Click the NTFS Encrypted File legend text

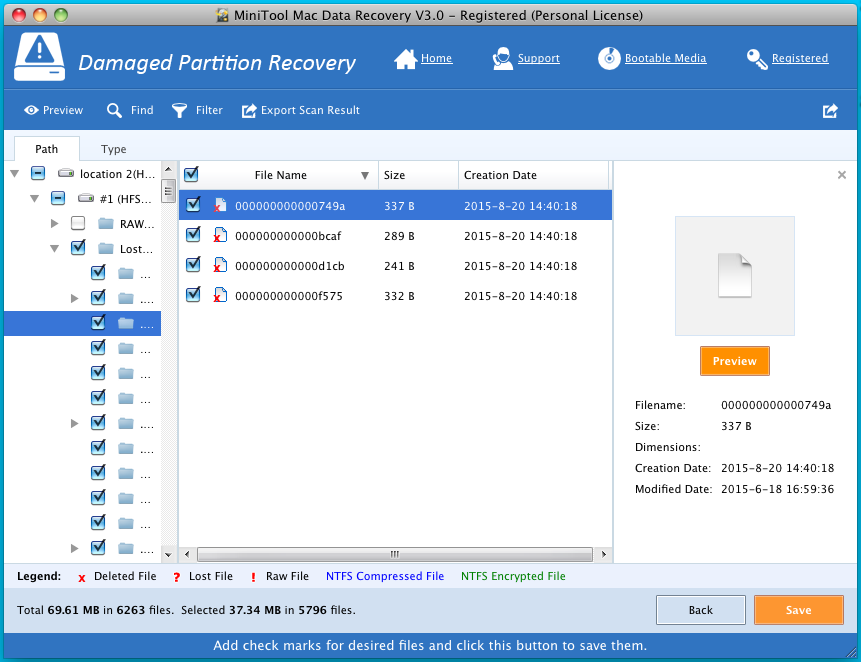pos(513,576)
